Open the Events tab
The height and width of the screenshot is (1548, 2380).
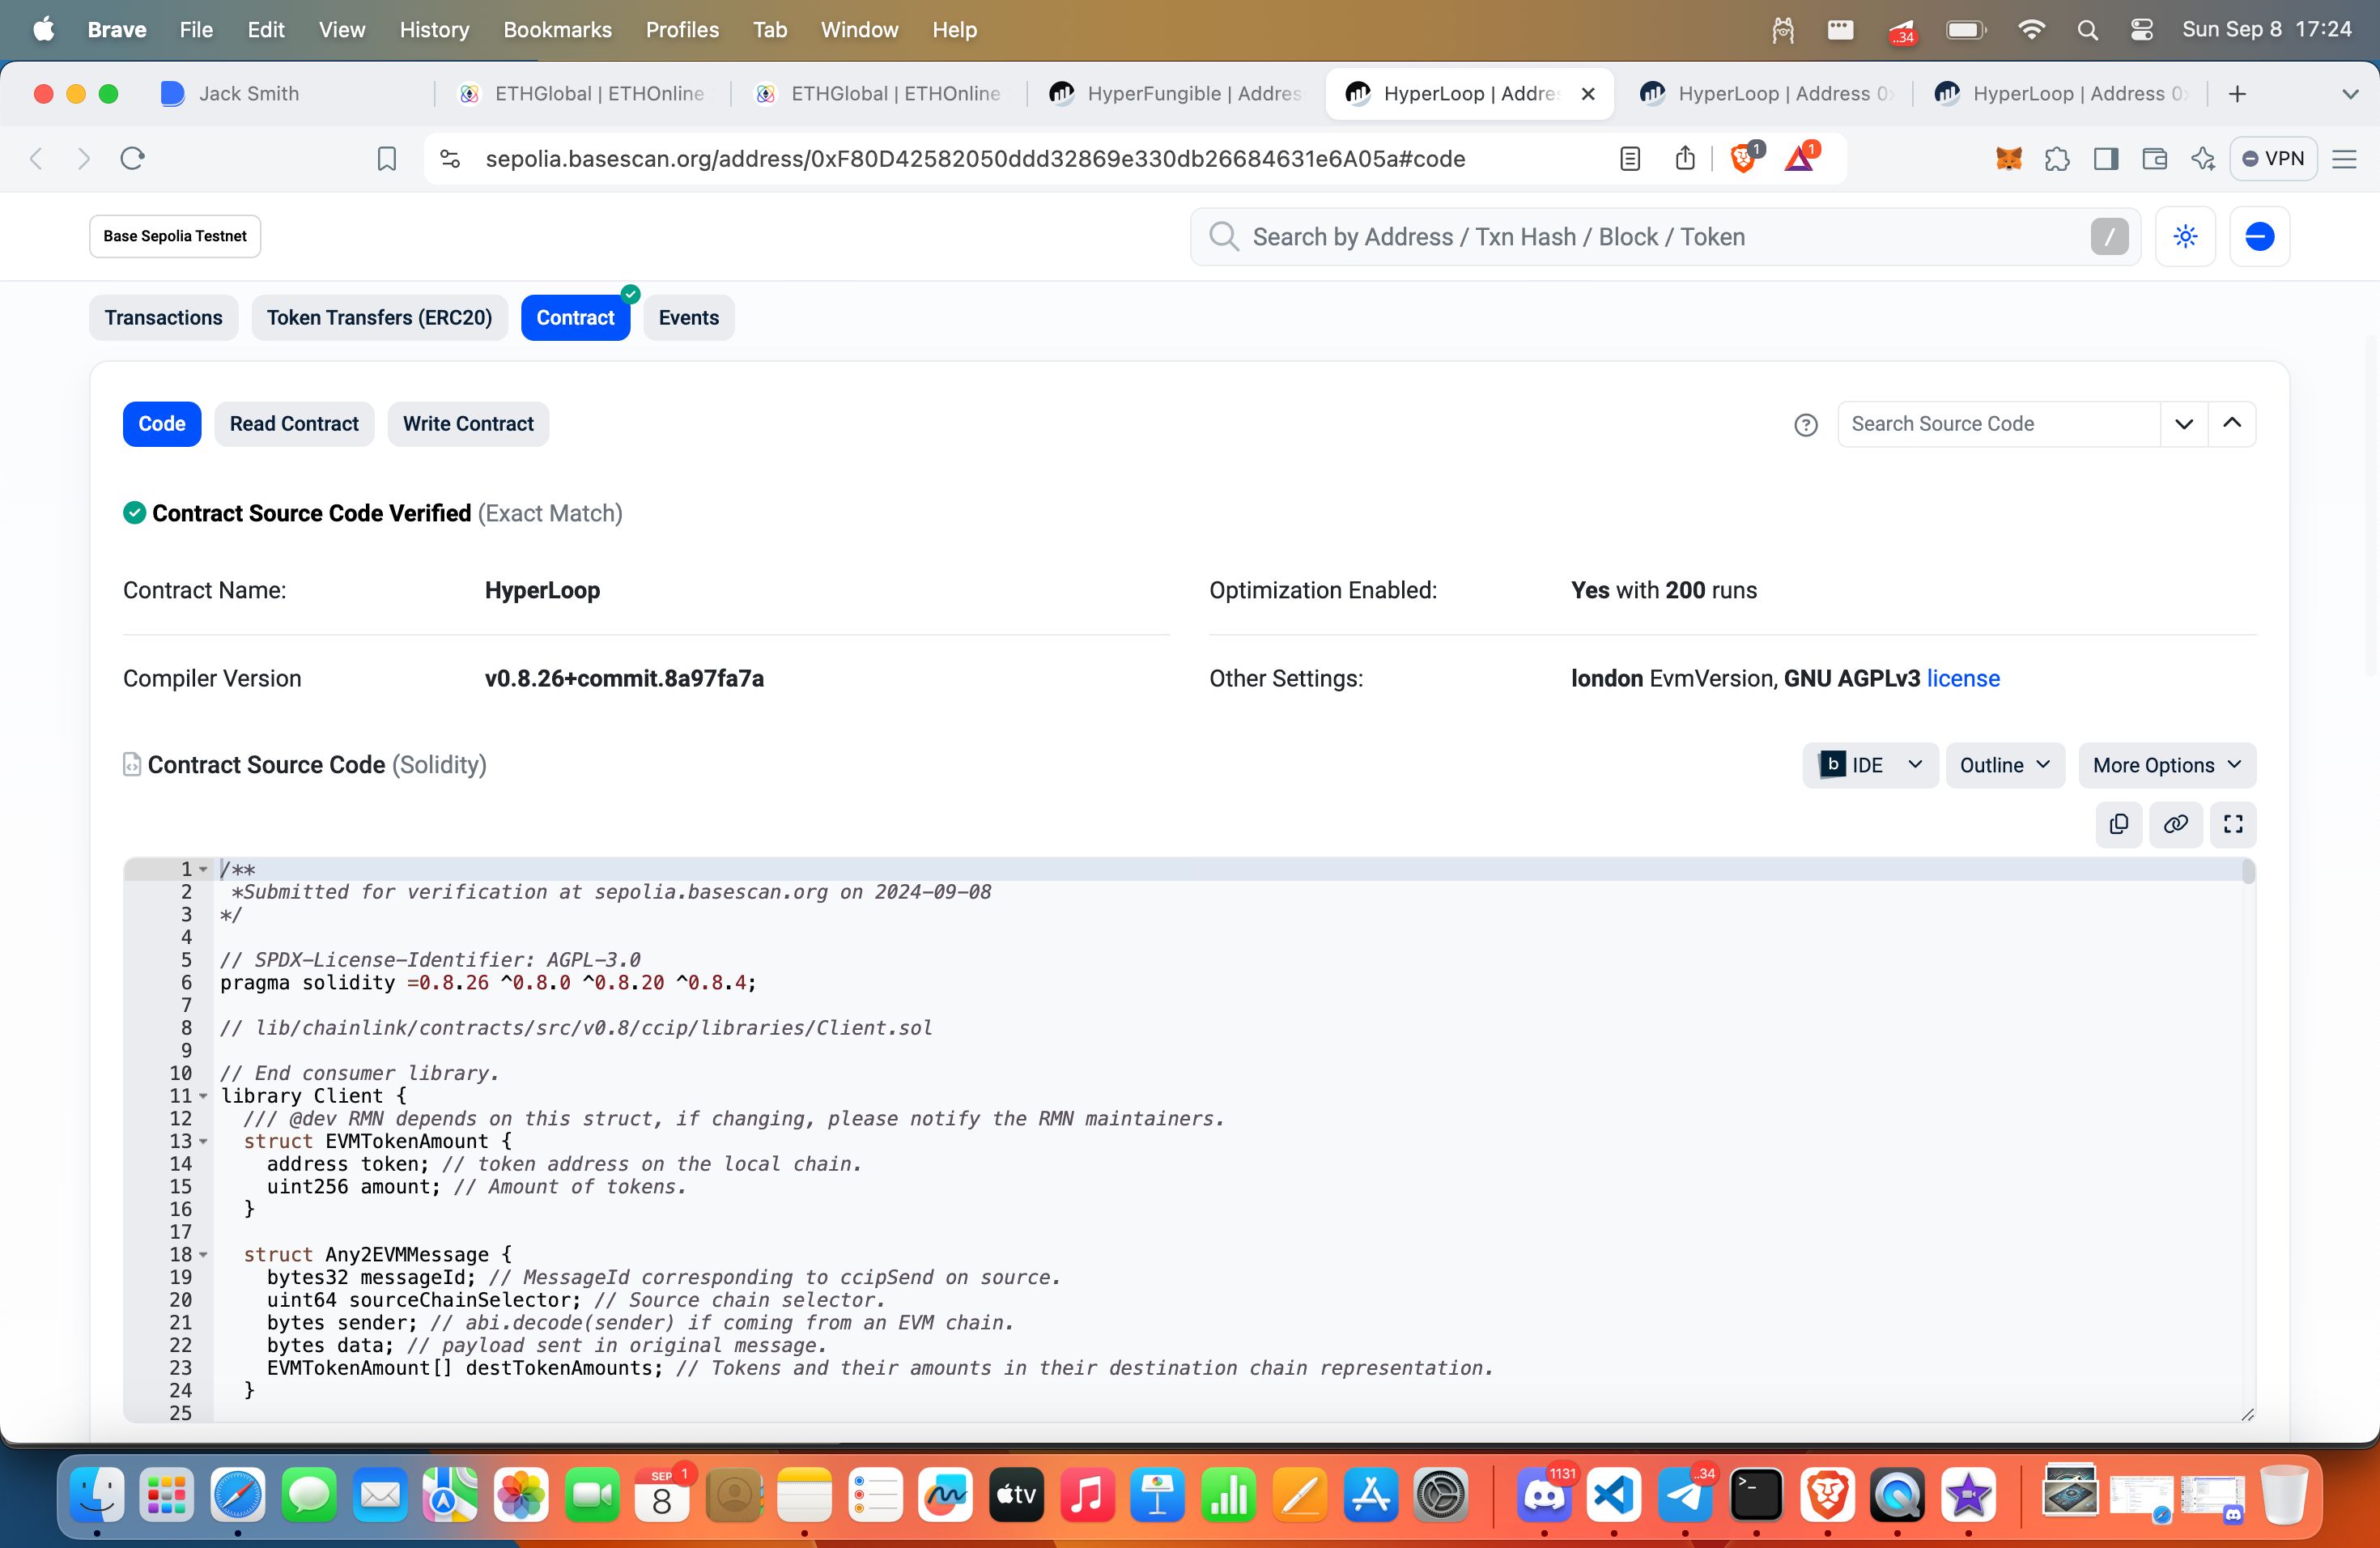click(x=689, y=318)
